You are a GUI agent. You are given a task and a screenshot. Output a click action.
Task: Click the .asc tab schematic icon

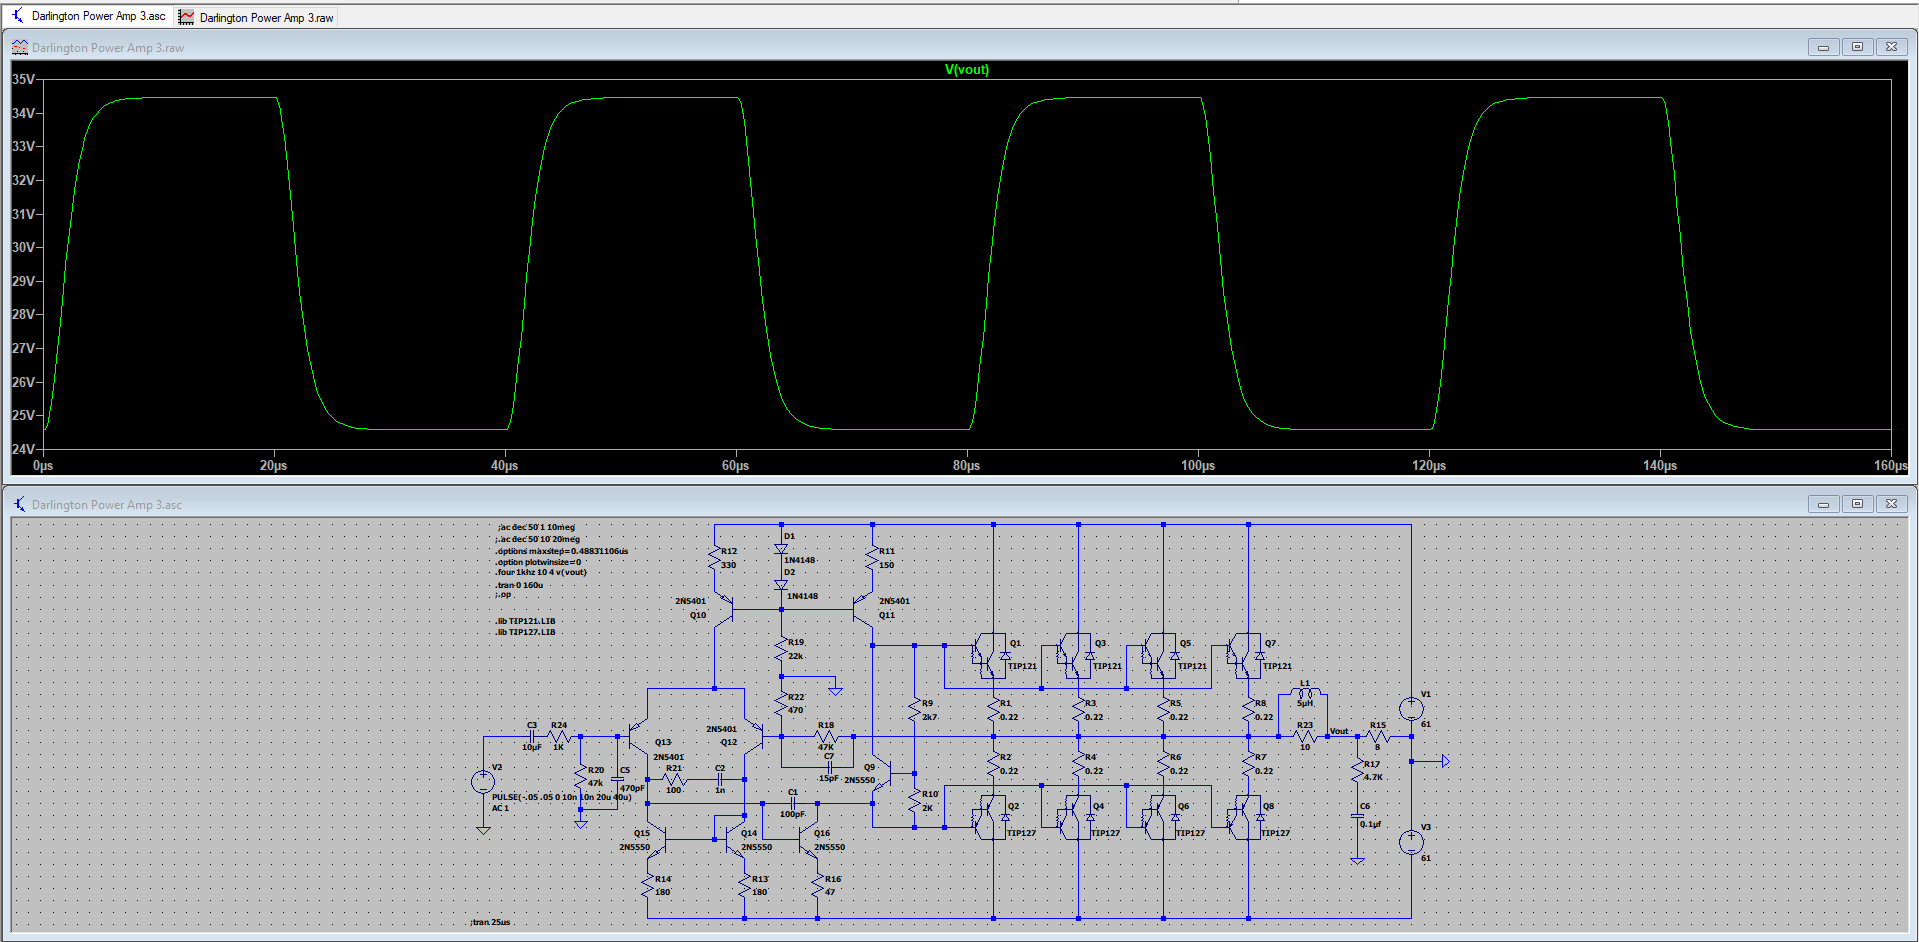(x=17, y=15)
